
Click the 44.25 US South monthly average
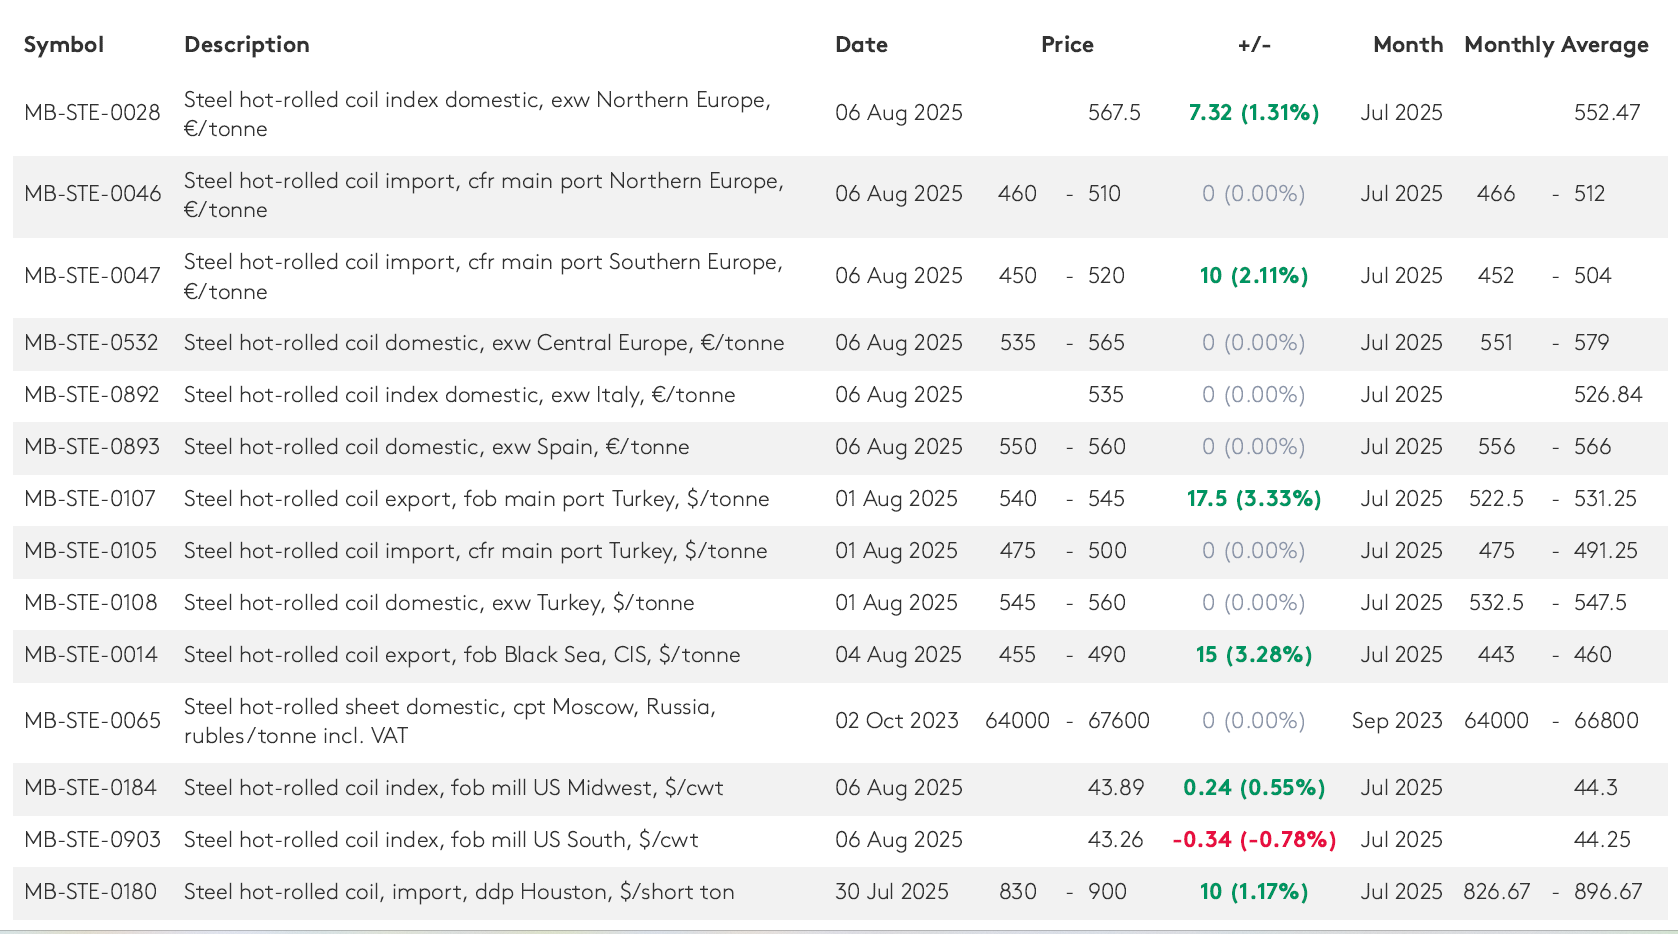pos(1602,840)
